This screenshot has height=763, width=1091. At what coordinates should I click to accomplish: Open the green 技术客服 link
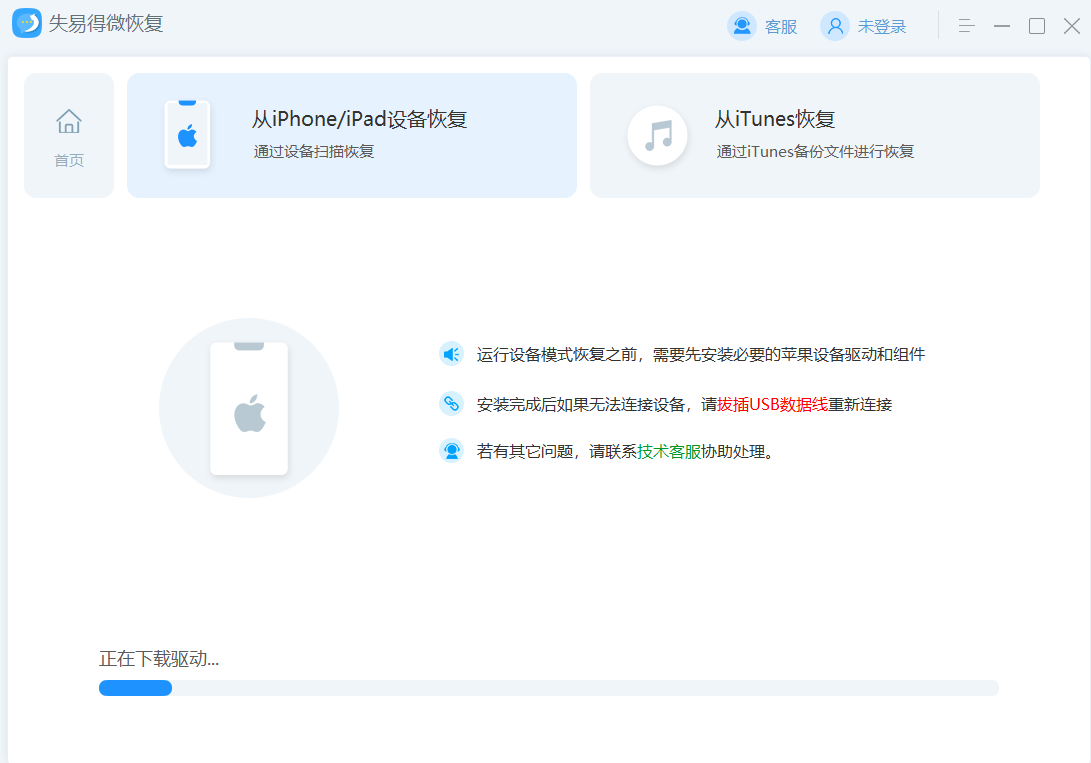669,451
